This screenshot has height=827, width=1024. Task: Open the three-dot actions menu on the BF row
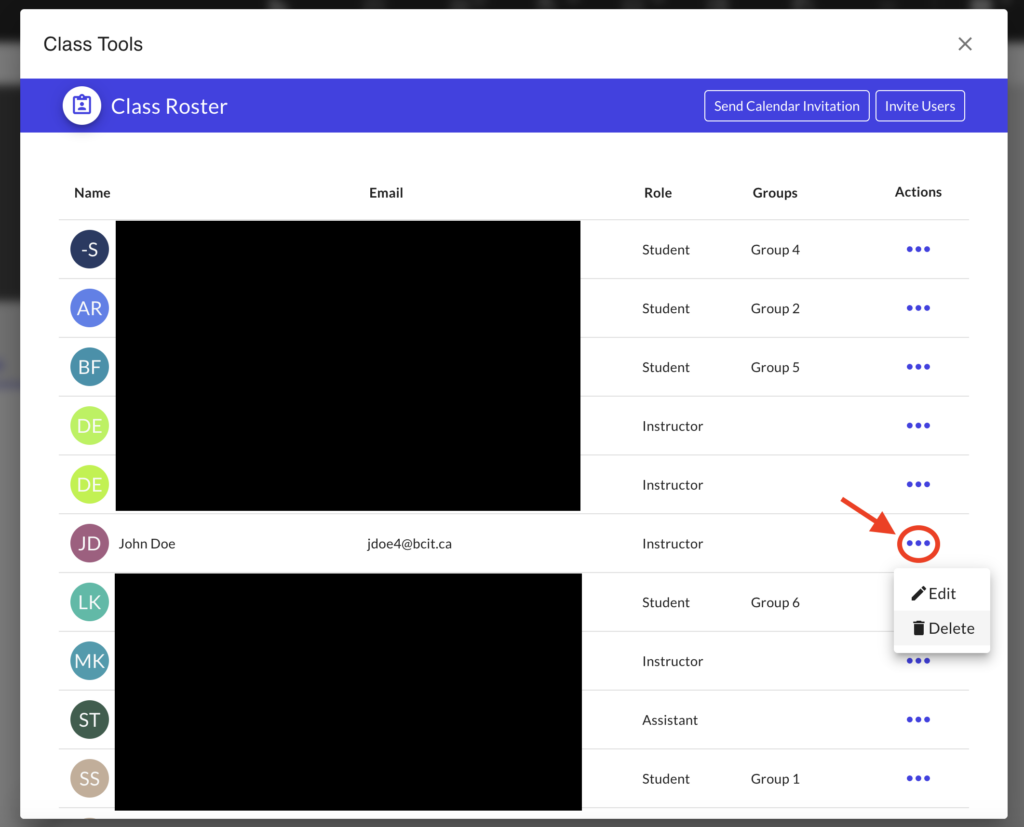918,367
